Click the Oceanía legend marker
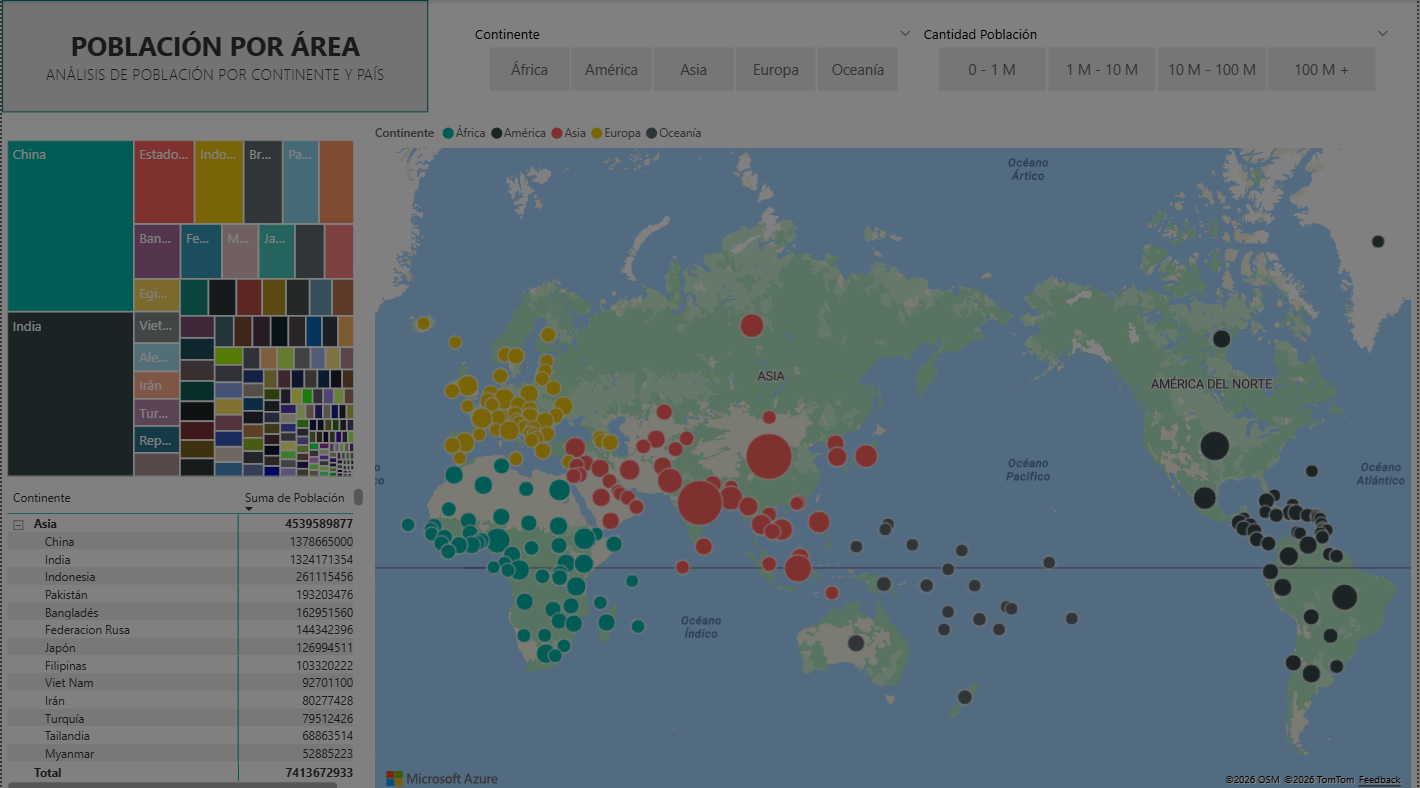This screenshot has width=1420, height=788. point(652,133)
